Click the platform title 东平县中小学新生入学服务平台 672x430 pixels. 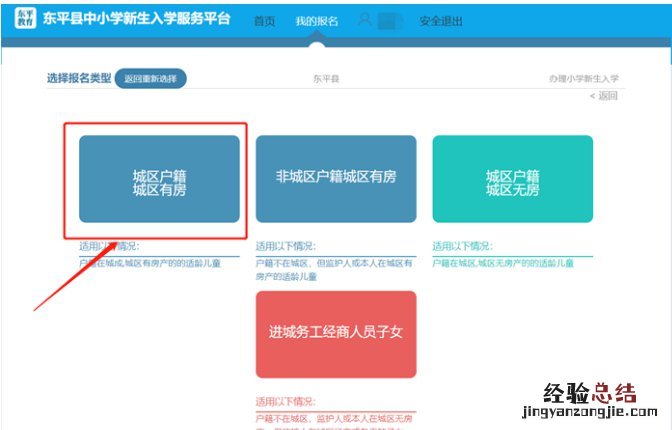(x=136, y=20)
